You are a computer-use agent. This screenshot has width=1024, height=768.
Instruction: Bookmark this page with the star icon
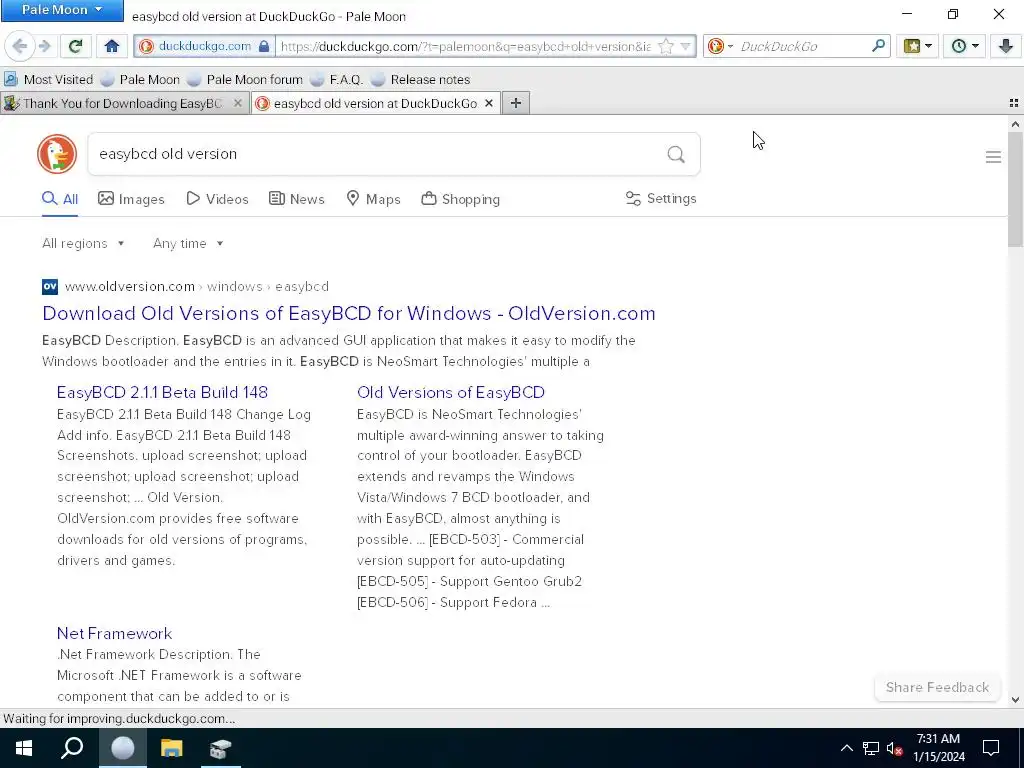pyautogui.click(x=665, y=46)
